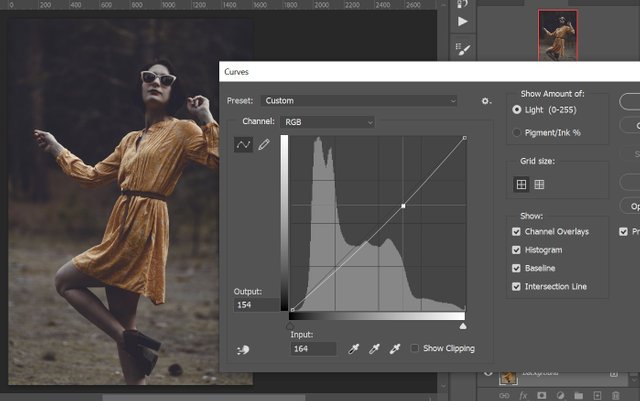This screenshot has width=640, height=401.
Task: Open the Curves preset options gear
Action: 486,101
